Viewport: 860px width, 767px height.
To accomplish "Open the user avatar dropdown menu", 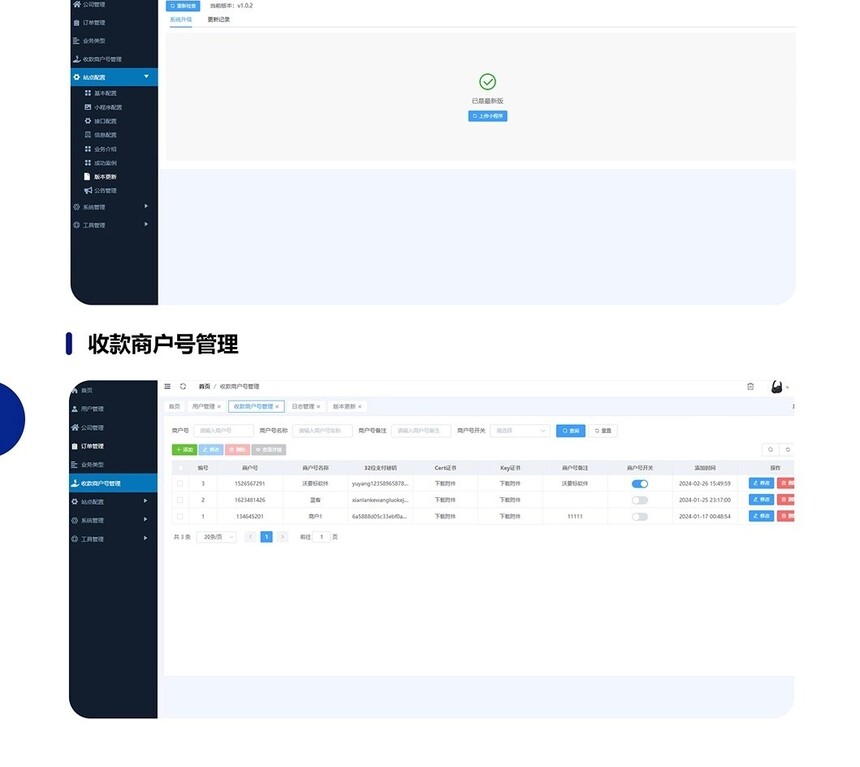I will (779, 387).
